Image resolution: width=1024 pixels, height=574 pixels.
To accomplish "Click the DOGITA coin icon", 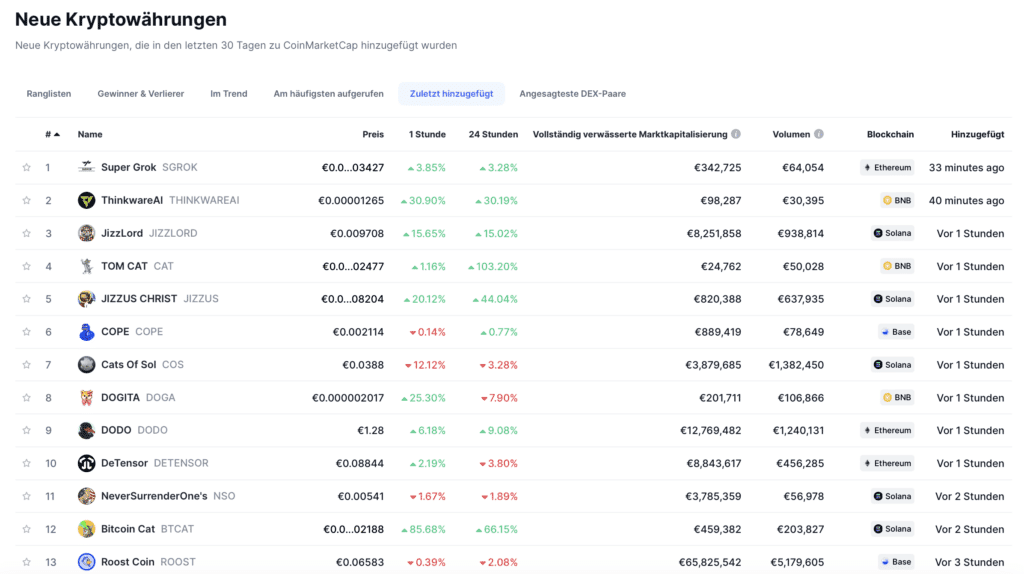I will click(x=87, y=397).
